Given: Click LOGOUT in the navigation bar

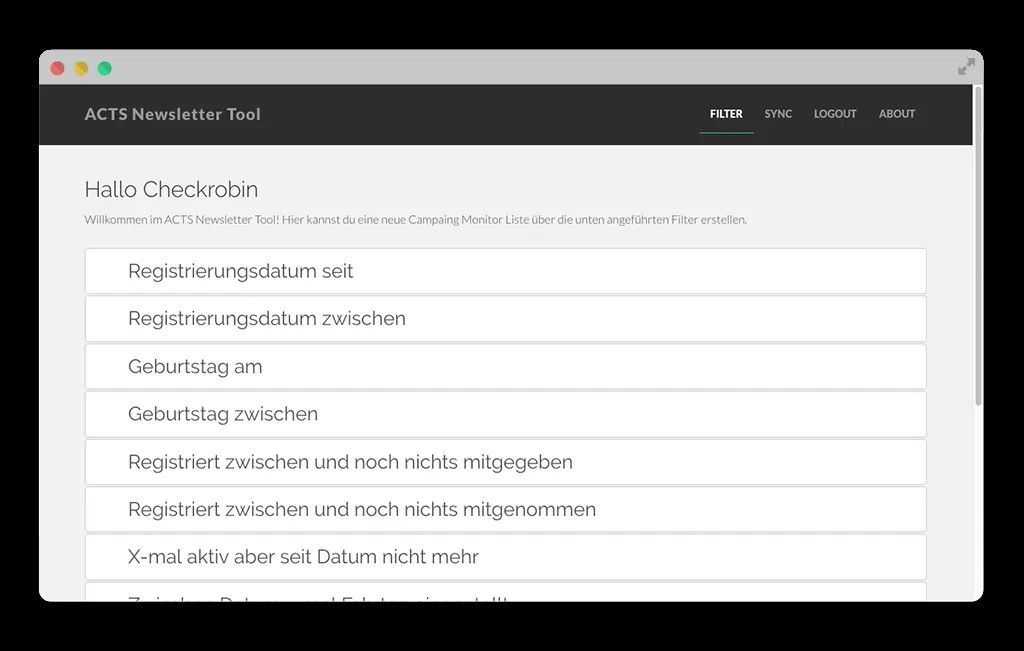Looking at the screenshot, I should (x=835, y=114).
